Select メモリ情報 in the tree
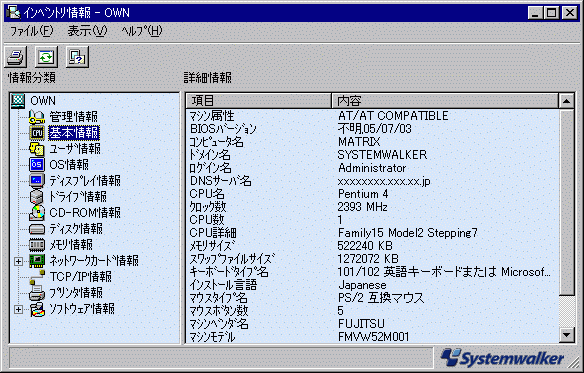This screenshot has height=373, width=584. point(71,245)
